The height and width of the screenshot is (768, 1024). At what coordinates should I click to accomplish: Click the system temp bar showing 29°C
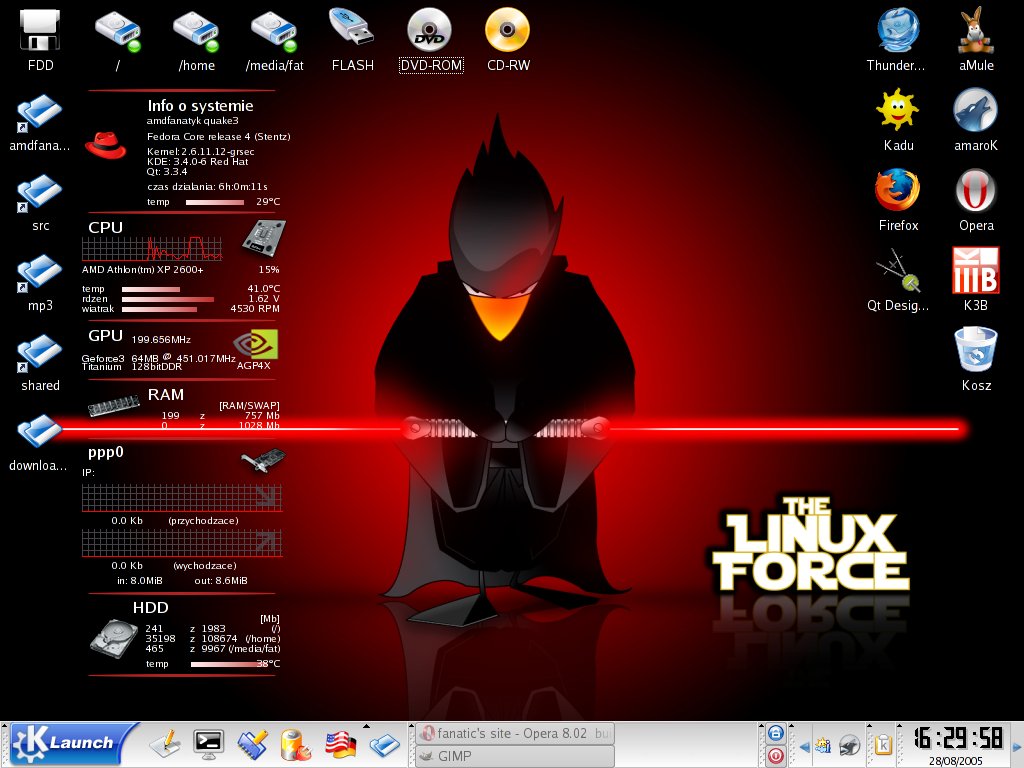(x=215, y=202)
